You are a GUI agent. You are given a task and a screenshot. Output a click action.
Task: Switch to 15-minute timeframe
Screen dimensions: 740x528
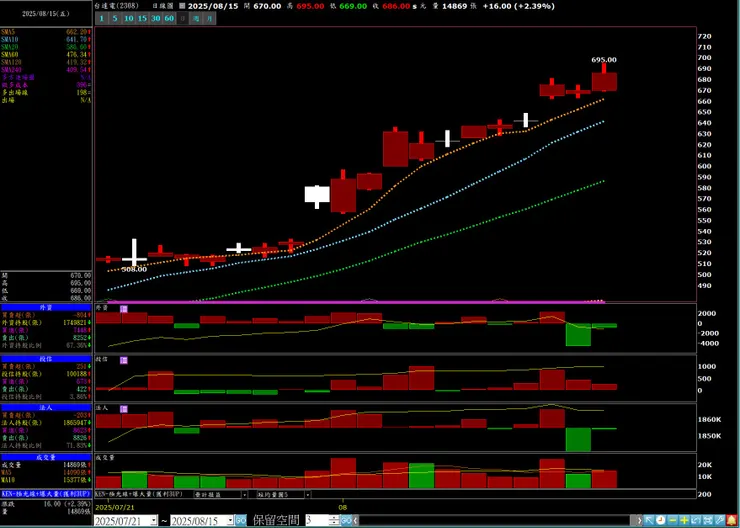[x=142, y=18]
